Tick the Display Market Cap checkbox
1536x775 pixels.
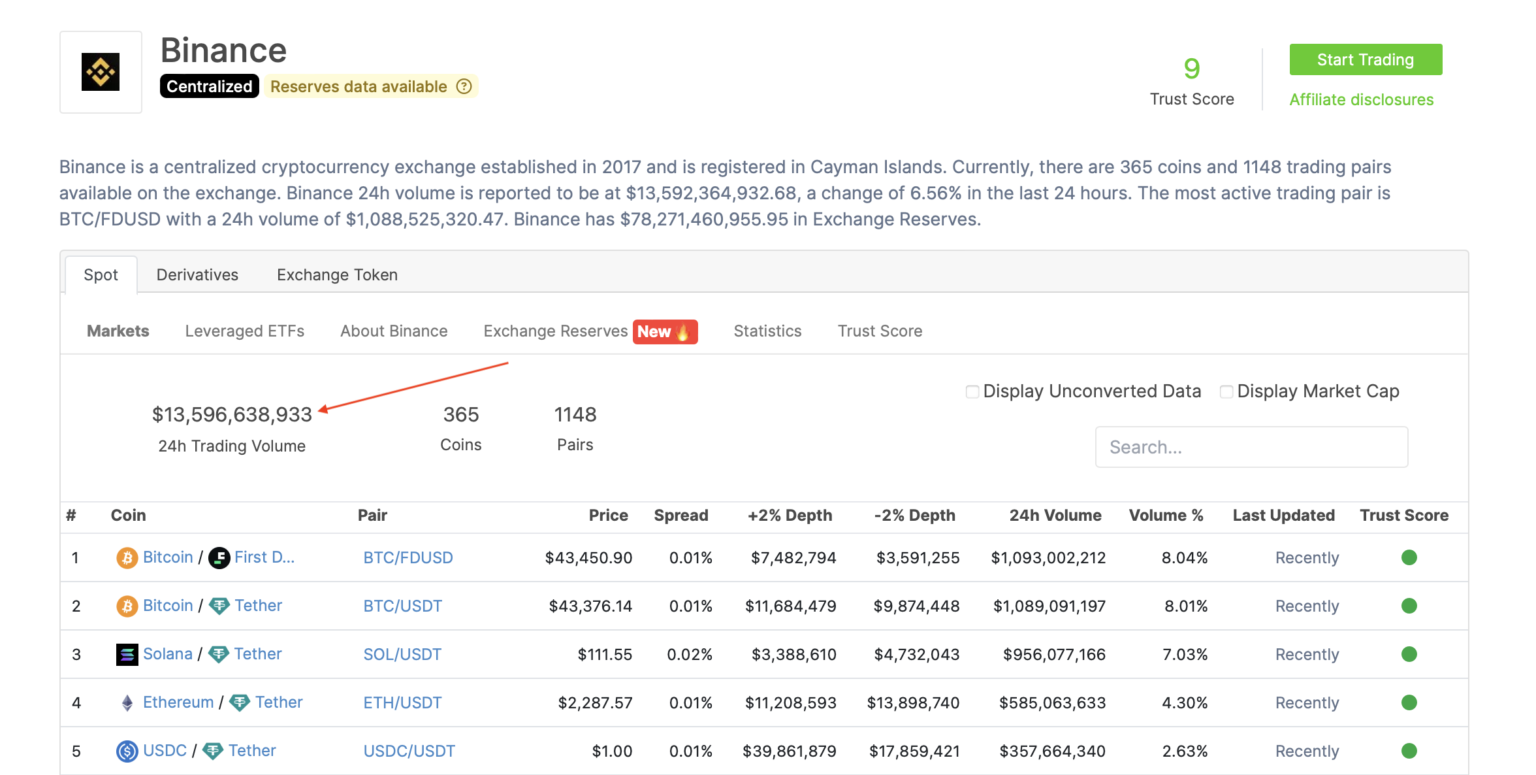click(1226, 392)
